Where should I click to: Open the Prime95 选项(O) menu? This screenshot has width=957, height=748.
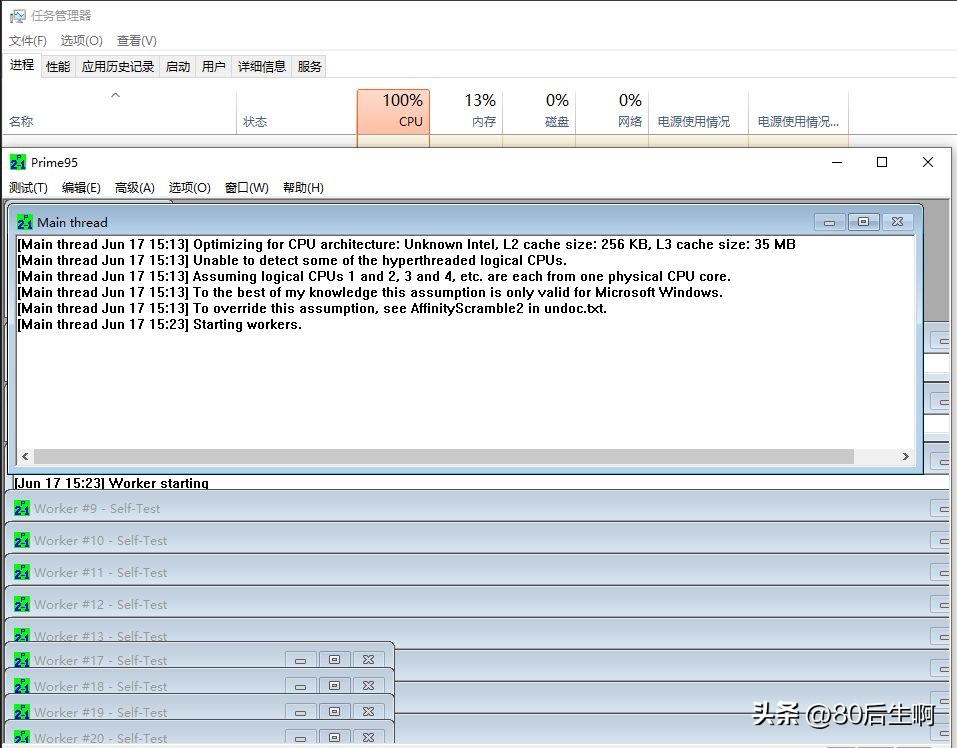(x=189, y=187)
